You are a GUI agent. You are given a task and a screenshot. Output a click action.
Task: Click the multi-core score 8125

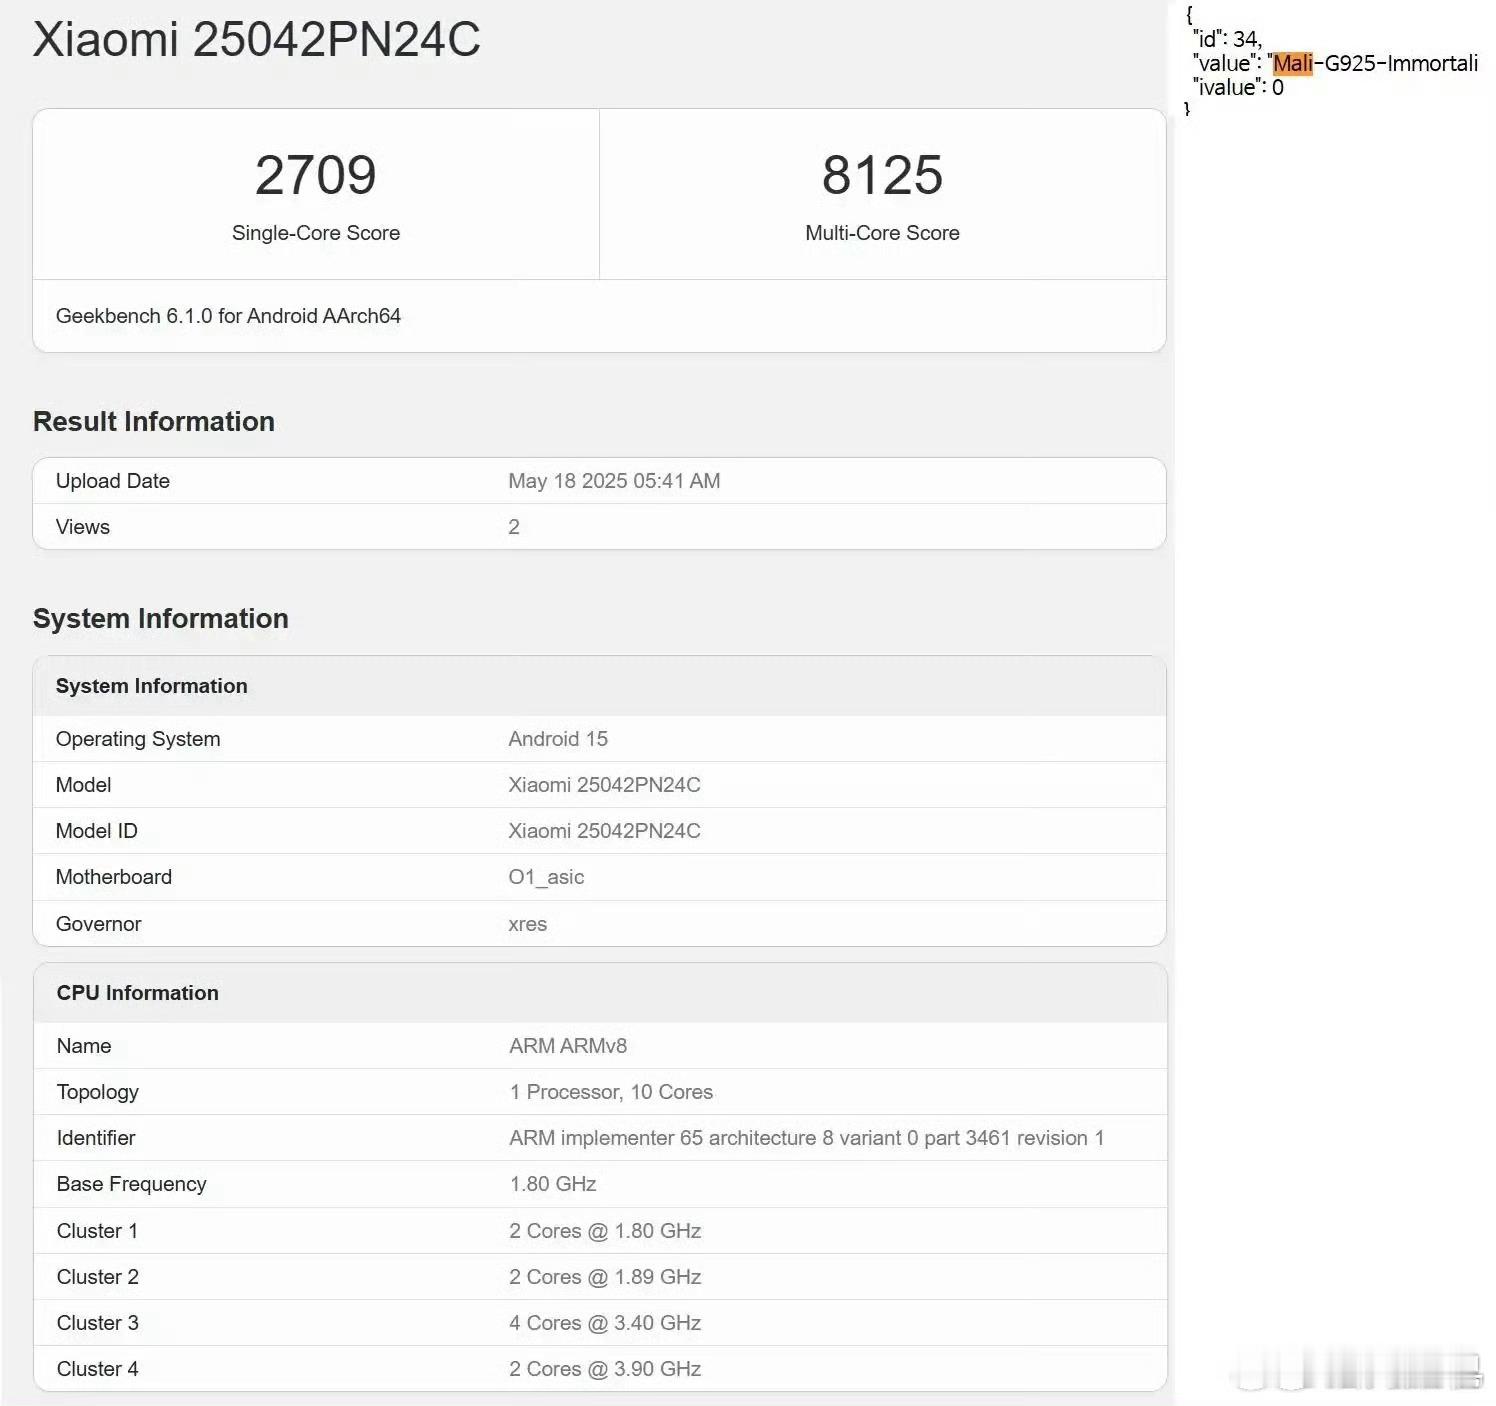tap(882, 175)
